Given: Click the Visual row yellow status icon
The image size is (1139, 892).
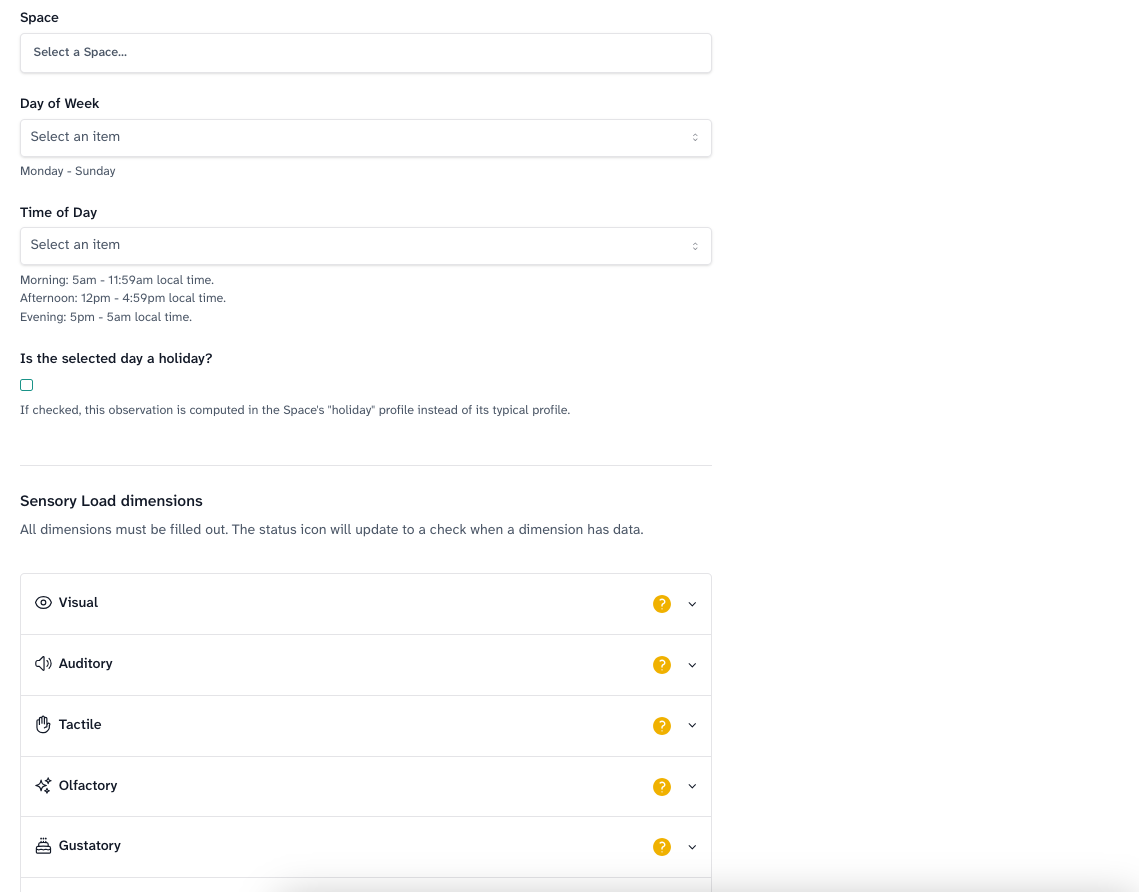Looking at the screenshot, I should 661,604.
